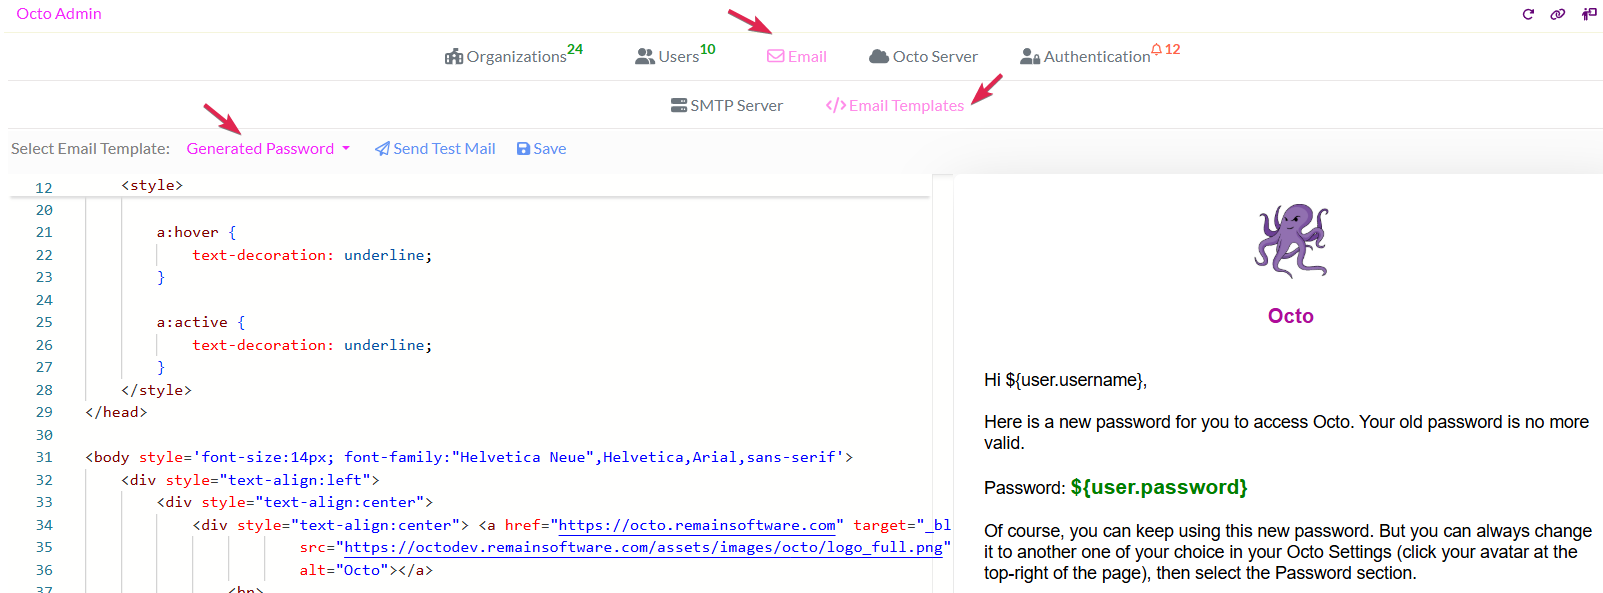The image size is (1603, 593).
Task: Go to the Authentication tab
Action: 1095,57
